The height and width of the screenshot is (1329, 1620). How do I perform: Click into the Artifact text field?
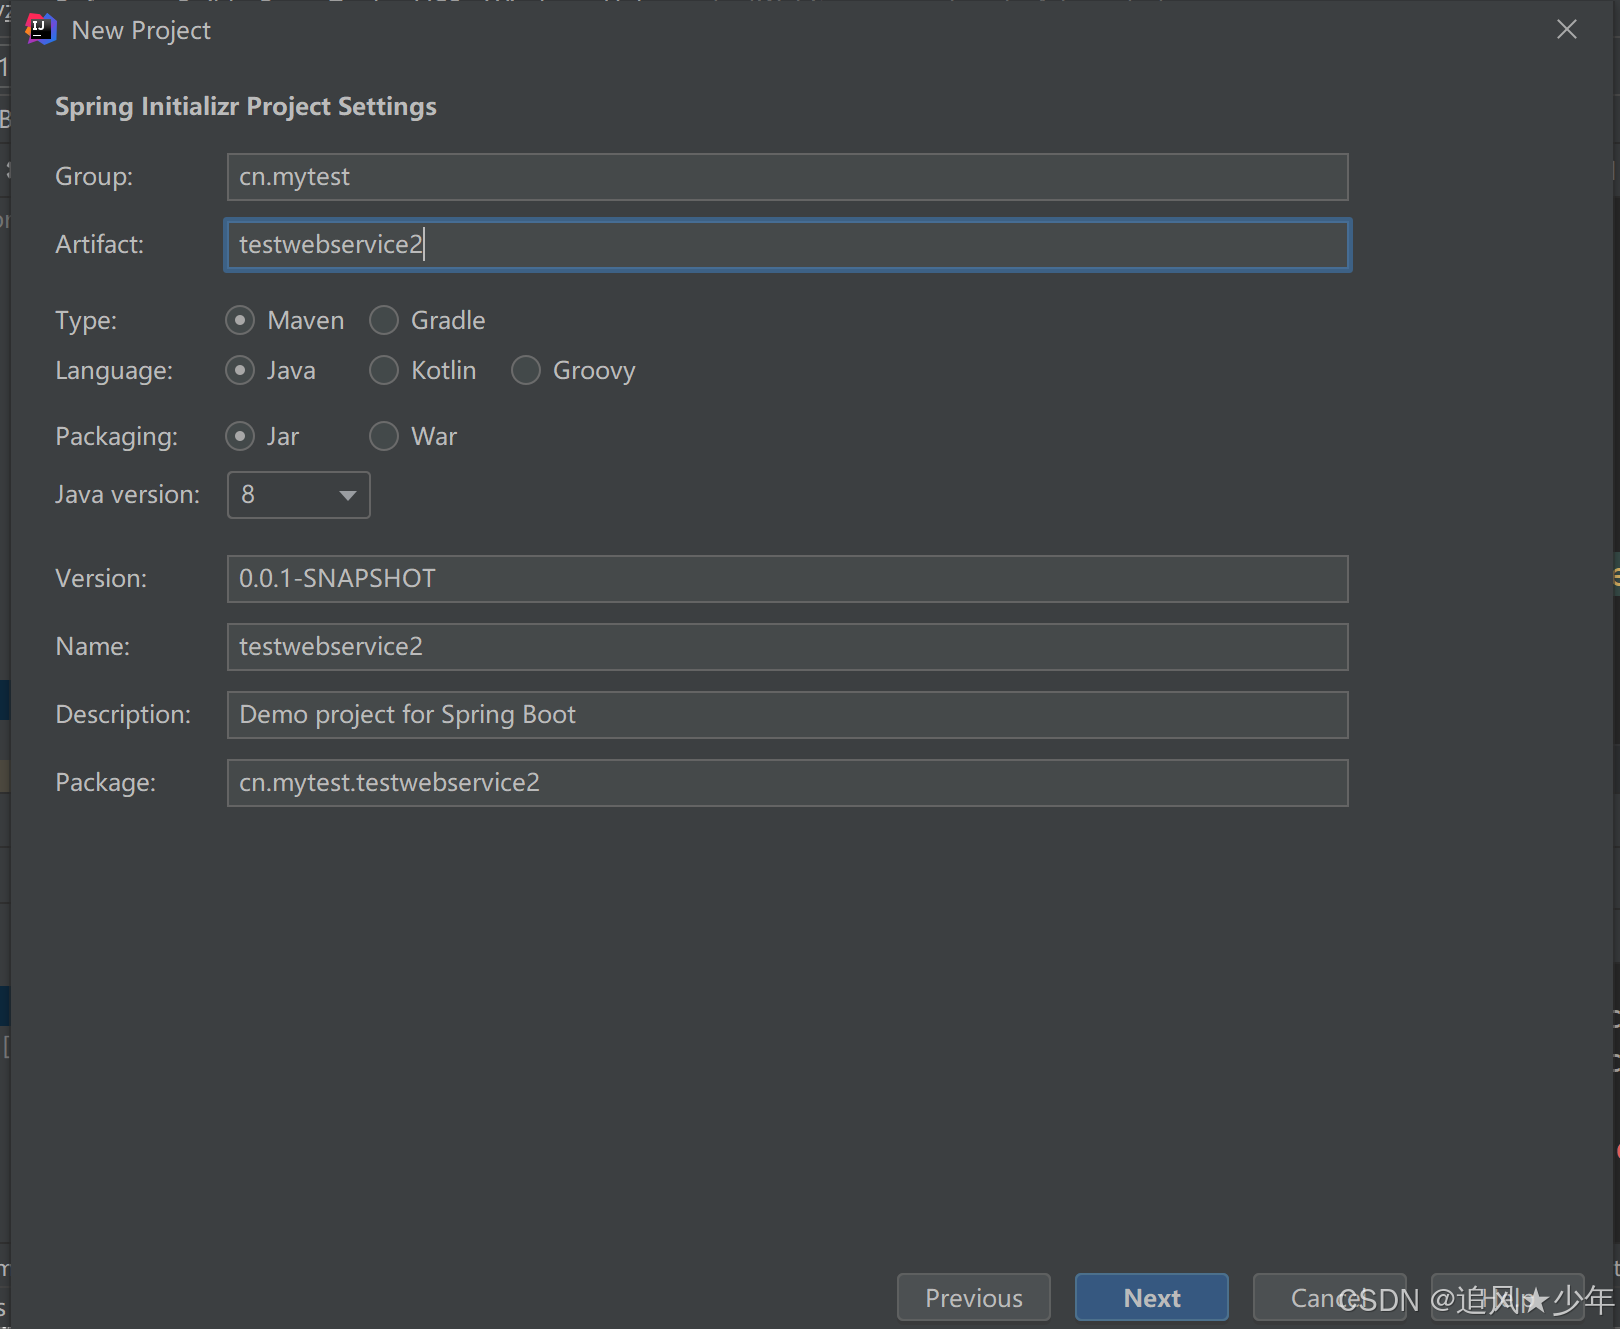tap(788, 245)
